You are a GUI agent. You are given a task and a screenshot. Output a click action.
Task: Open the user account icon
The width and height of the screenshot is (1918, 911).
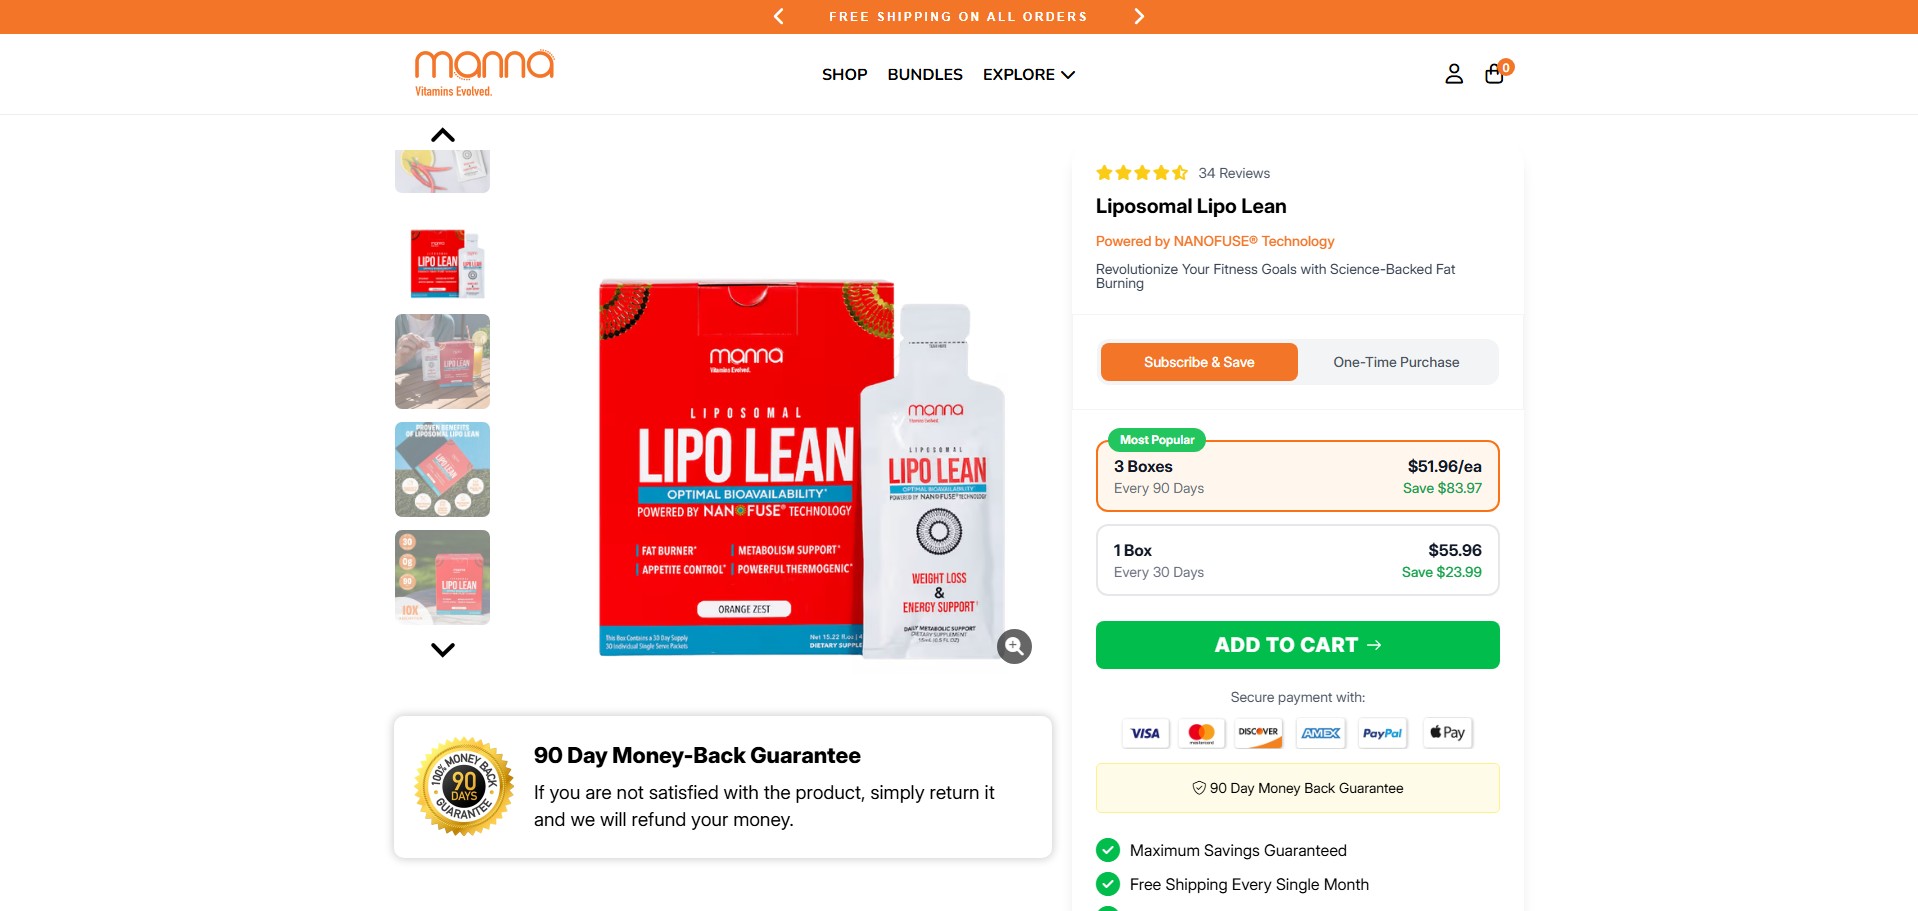tap(1454, 74)
